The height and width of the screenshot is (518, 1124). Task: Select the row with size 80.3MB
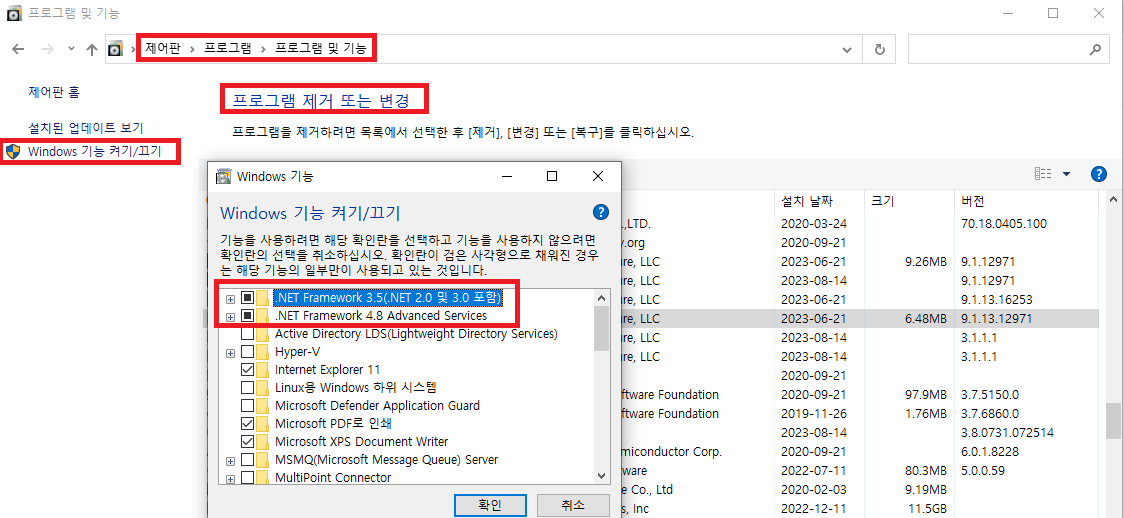pos(859,471)
